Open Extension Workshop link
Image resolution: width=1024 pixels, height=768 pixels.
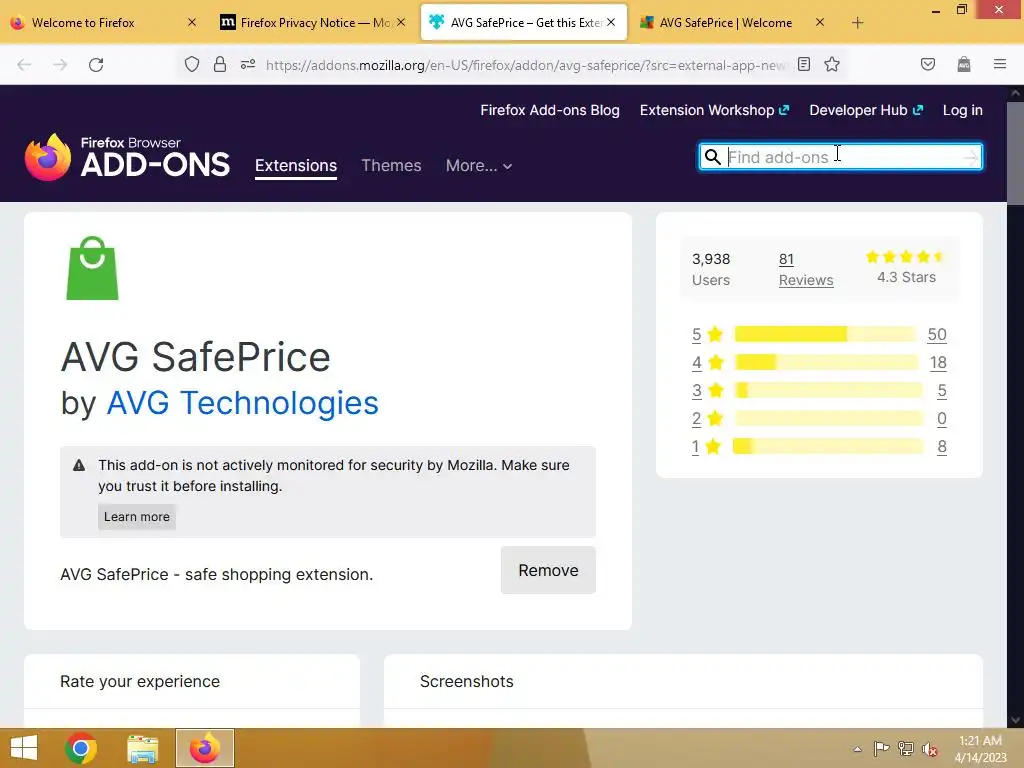[714, 110]
